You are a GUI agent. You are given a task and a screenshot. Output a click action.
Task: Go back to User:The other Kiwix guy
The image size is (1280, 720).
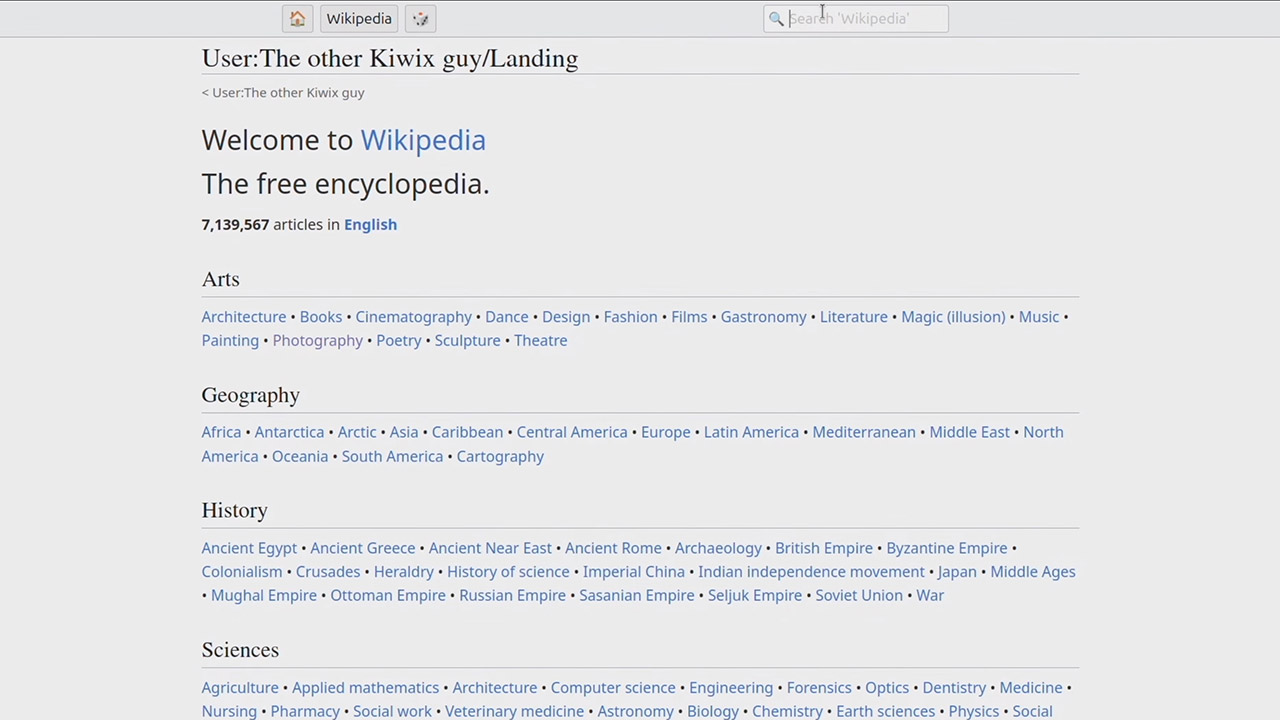[288, 92]
